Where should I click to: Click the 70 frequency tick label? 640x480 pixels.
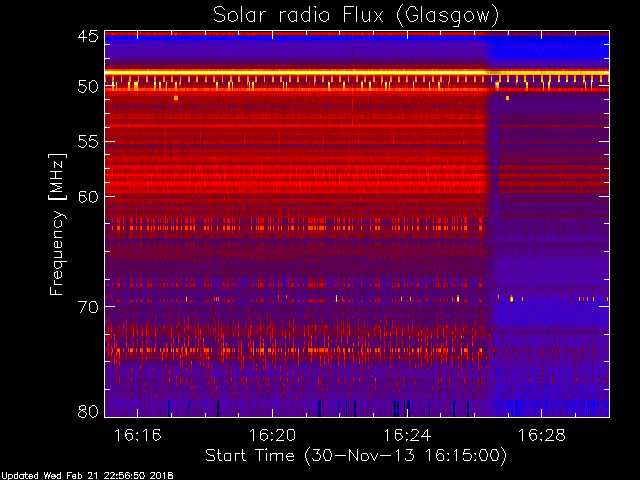click(88, 307)
